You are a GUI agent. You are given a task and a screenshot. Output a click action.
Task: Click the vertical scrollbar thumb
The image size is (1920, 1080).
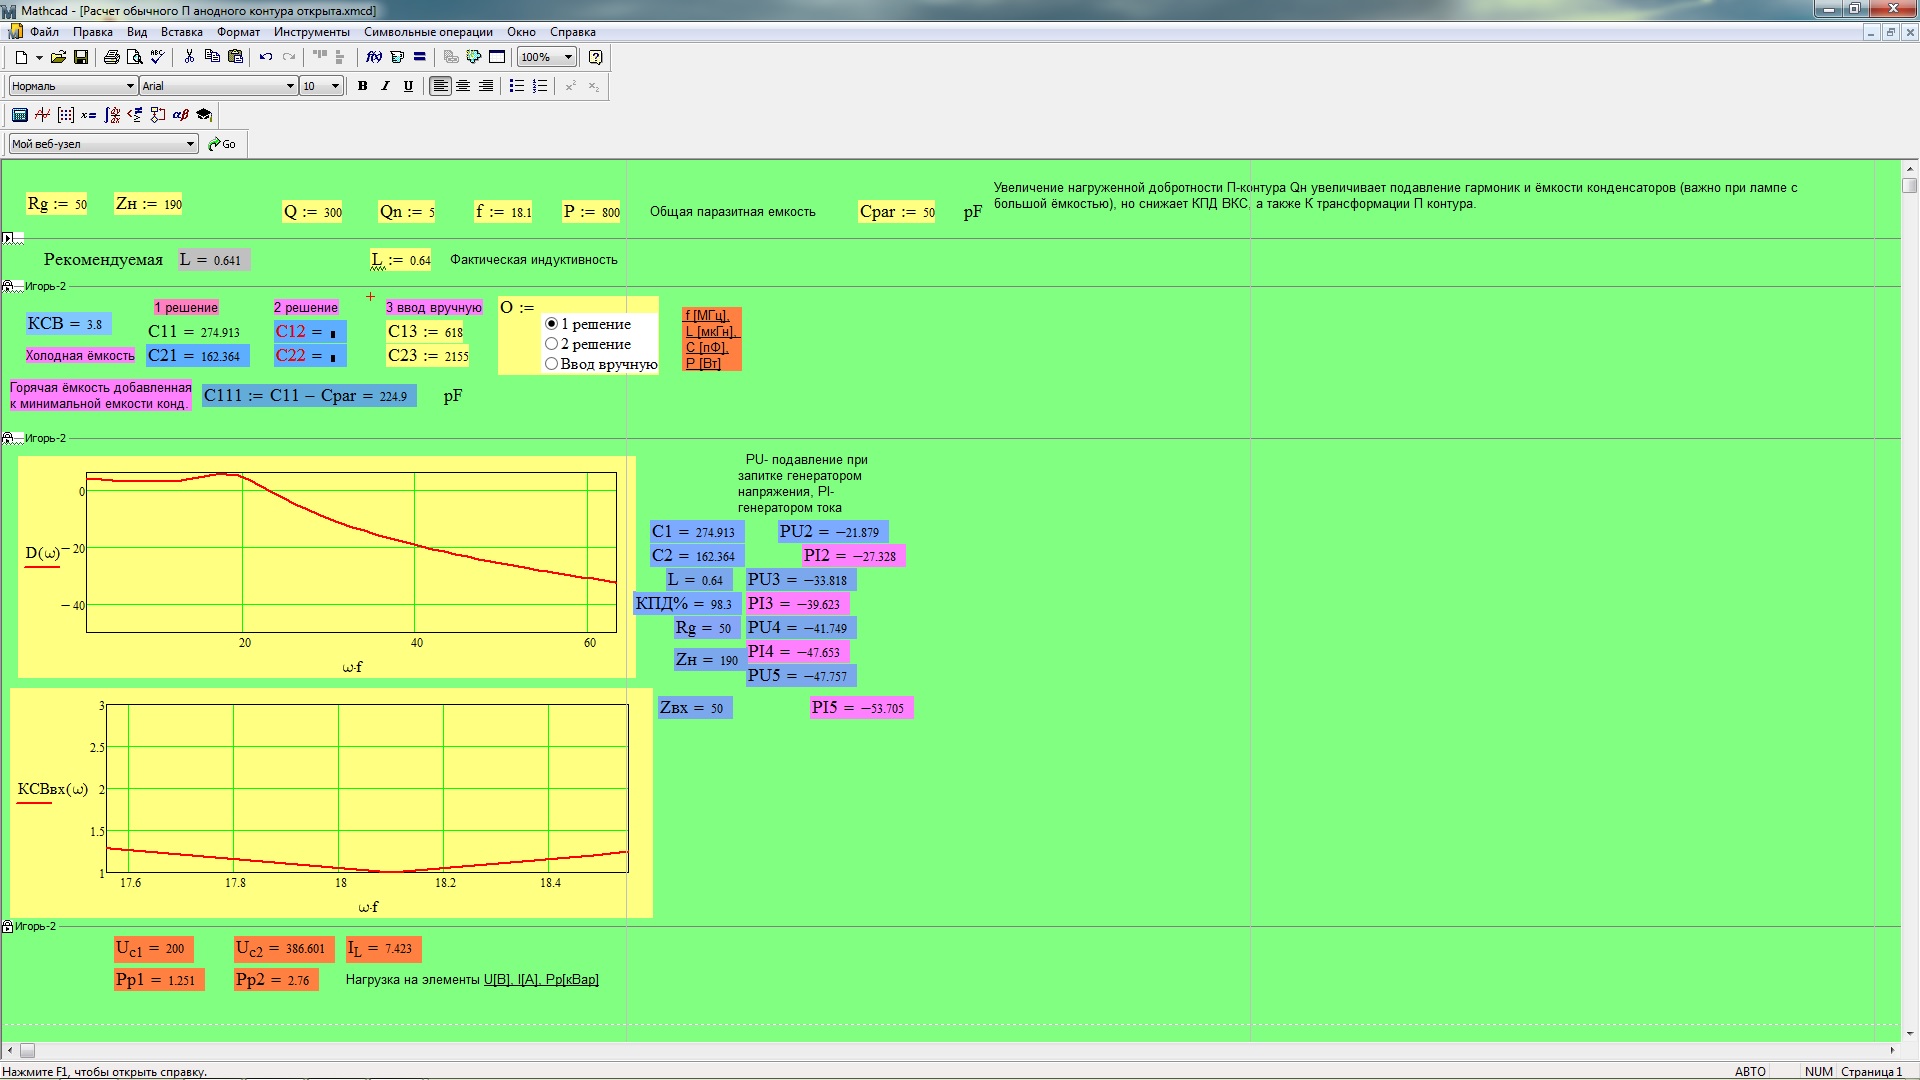tap(1910, 185)
